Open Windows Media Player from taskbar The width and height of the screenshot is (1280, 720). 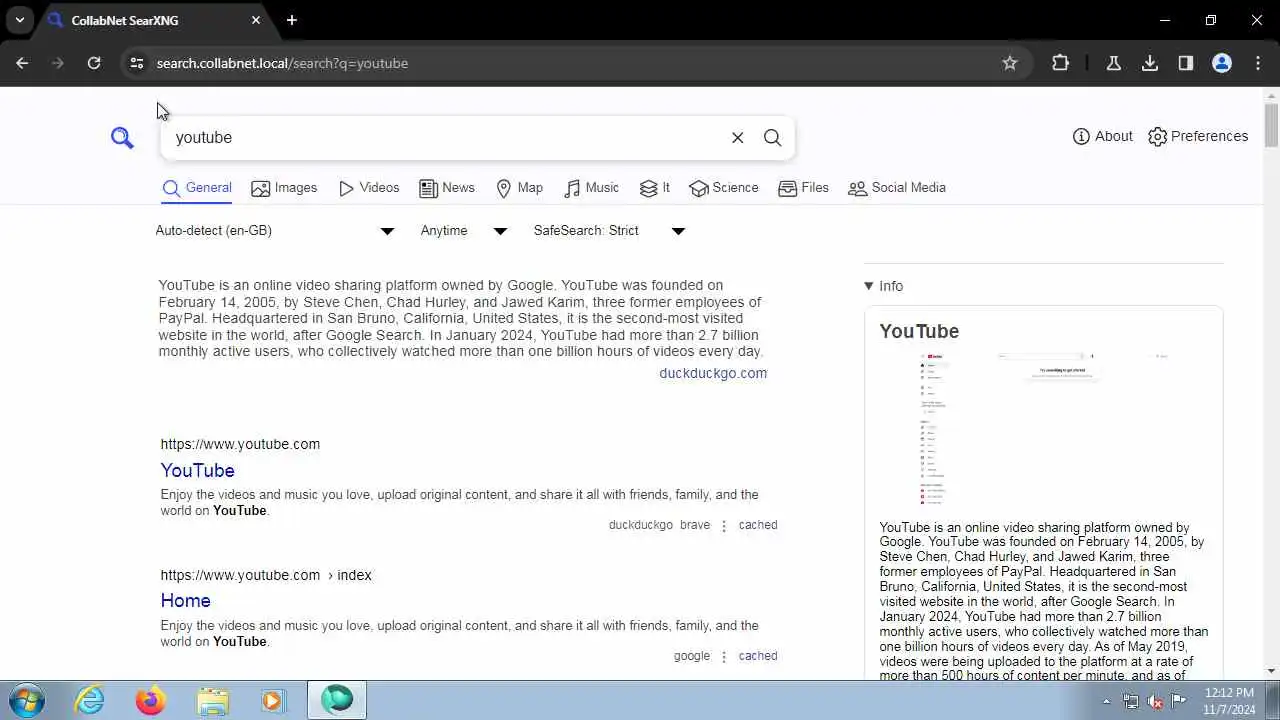tap(273, 700)
